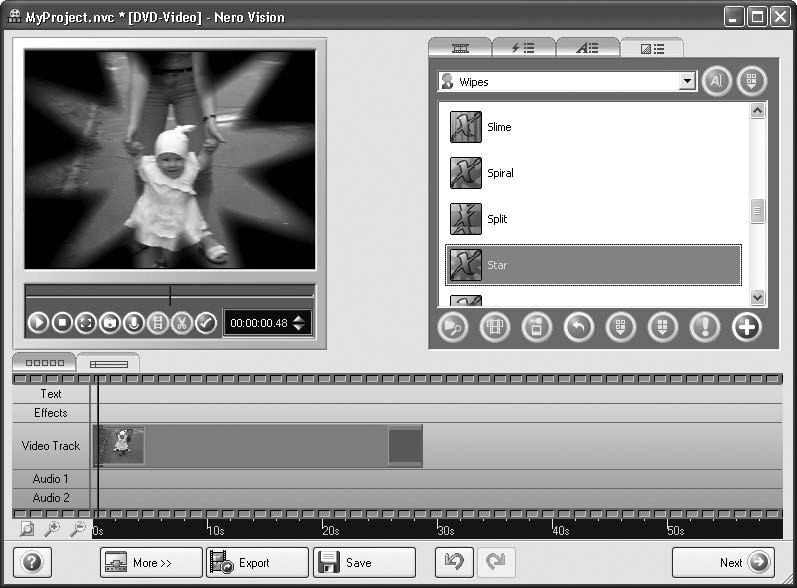Click the Save button
Viewport: 797px width, 588px height.
[x=363, y=563]
